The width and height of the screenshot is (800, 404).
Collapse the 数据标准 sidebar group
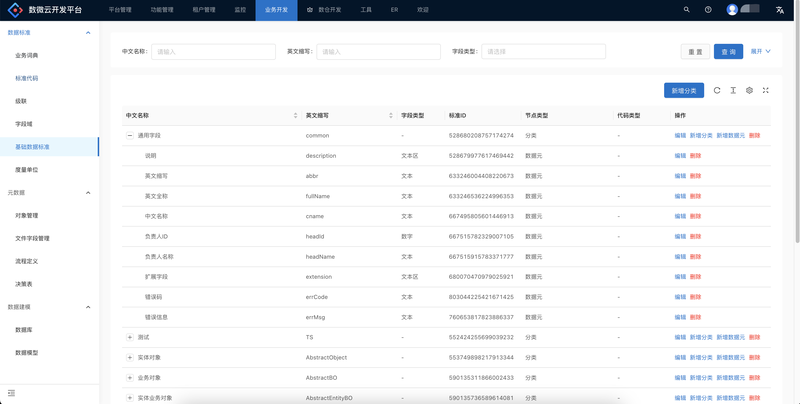click(x=88, y=33)
